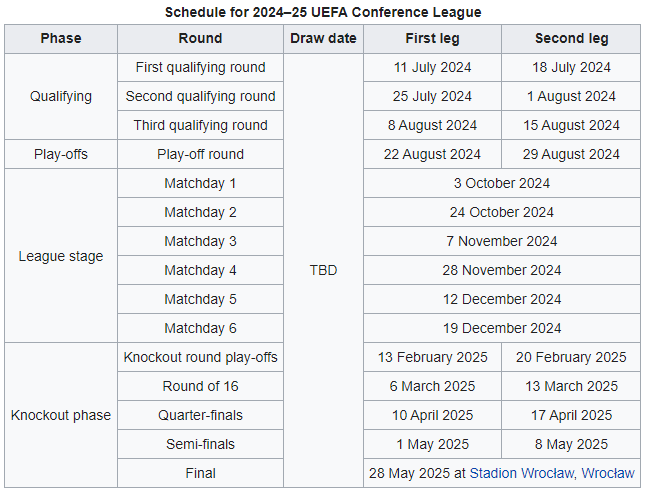This screenshot has width=645, height=494.
Task: Click the Quarter-finals round cell
Action: pos(201,415)
